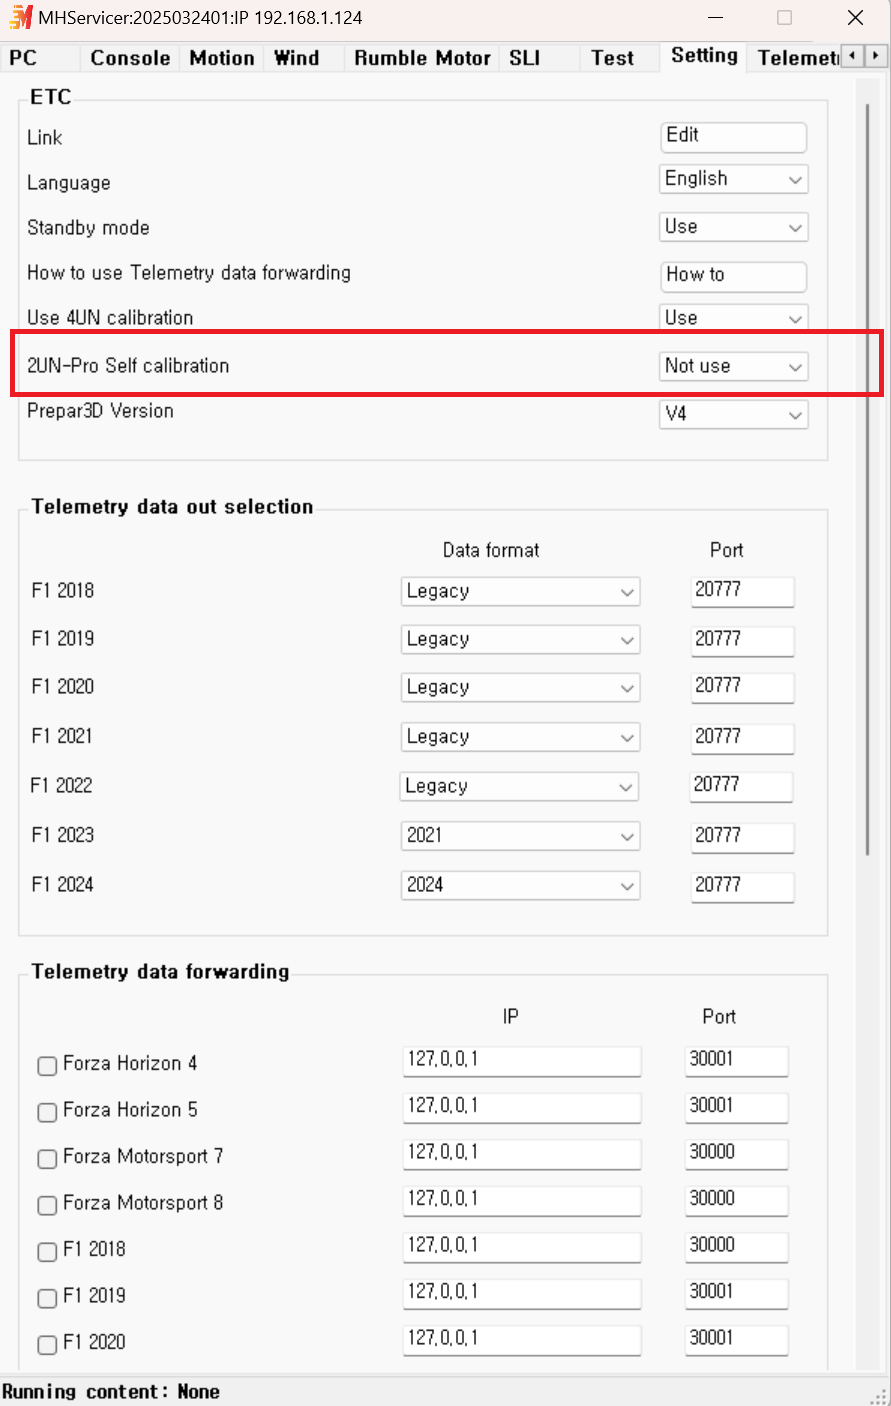Toggle F1 2019 telemetry forwarding checkbox
The width and height of the screenshot is (891, 1406).
pyautogui.click(x=47, y=1298)
